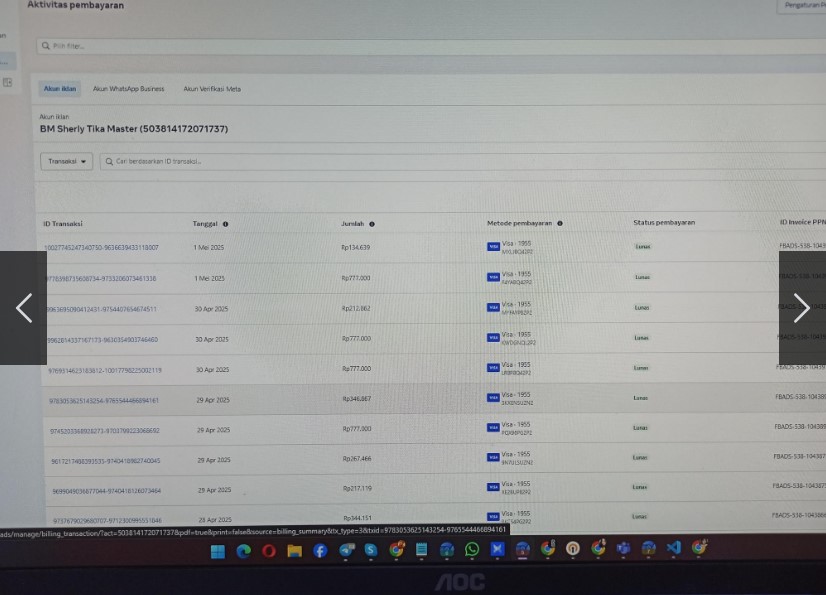The width and height of the screenshot is (826, 595).
Task: Launch Visual Studio Code from taskbar
Action: click(674, 548)
